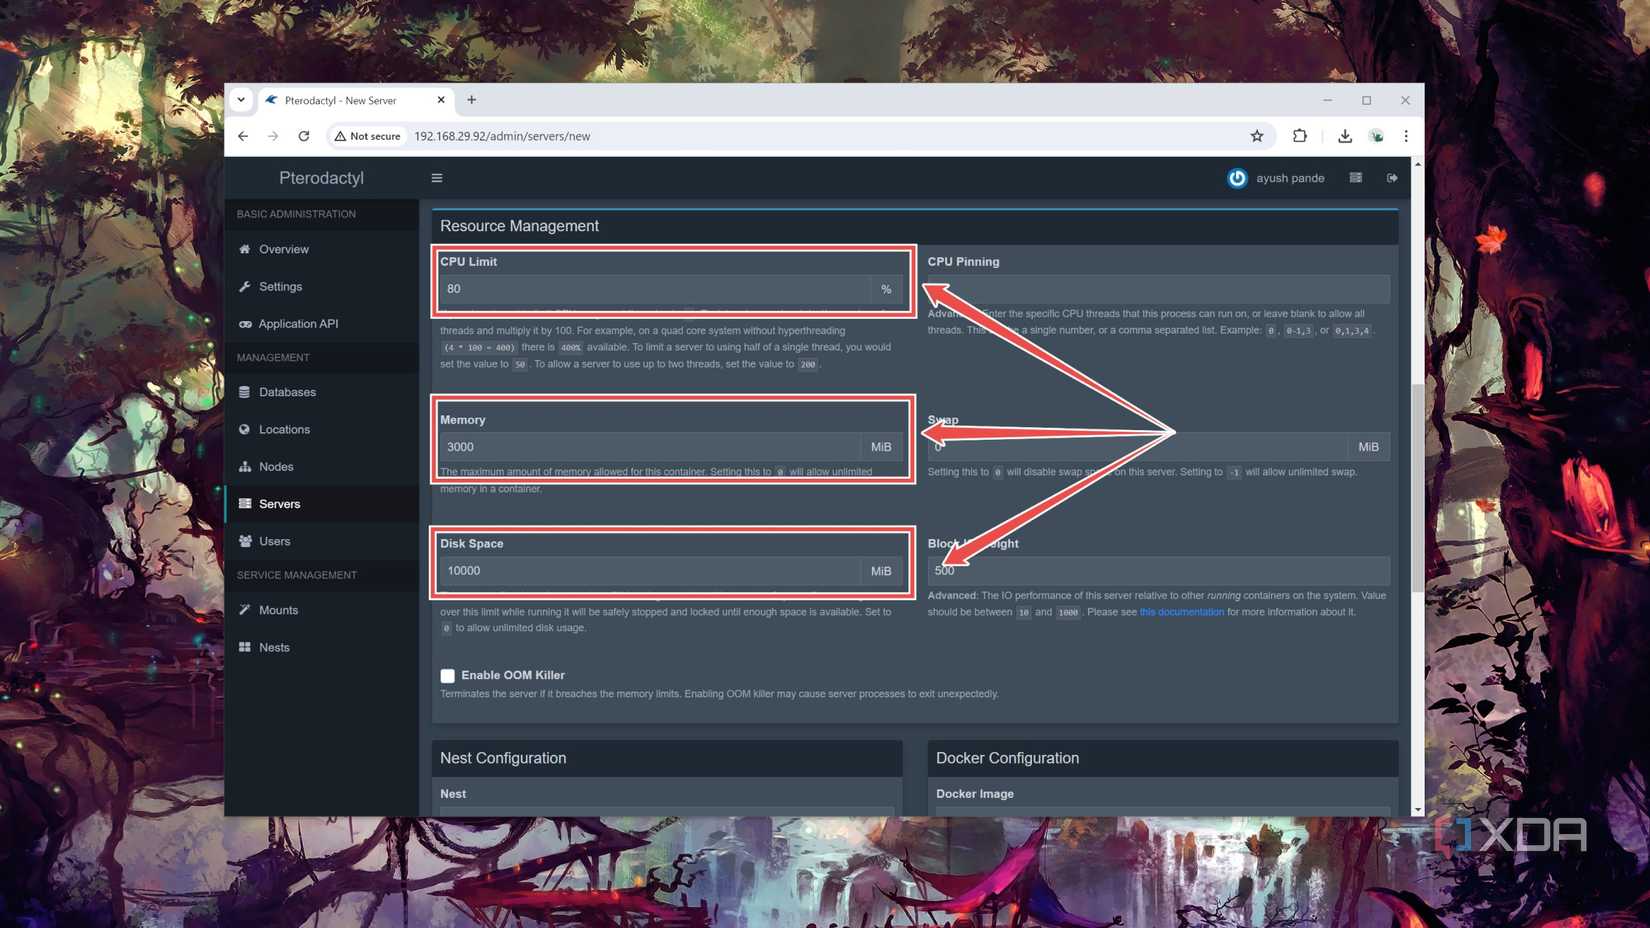1650x928 pixels.
Task: Open the Block IO documentation link
Action: pos(1181,612)
